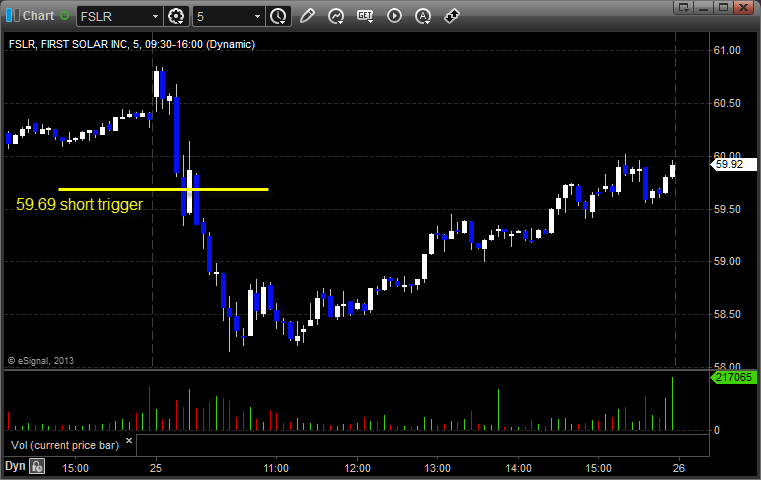Click the 59.50 price axis label
This screenshot has width=761, height=480.
727,209
